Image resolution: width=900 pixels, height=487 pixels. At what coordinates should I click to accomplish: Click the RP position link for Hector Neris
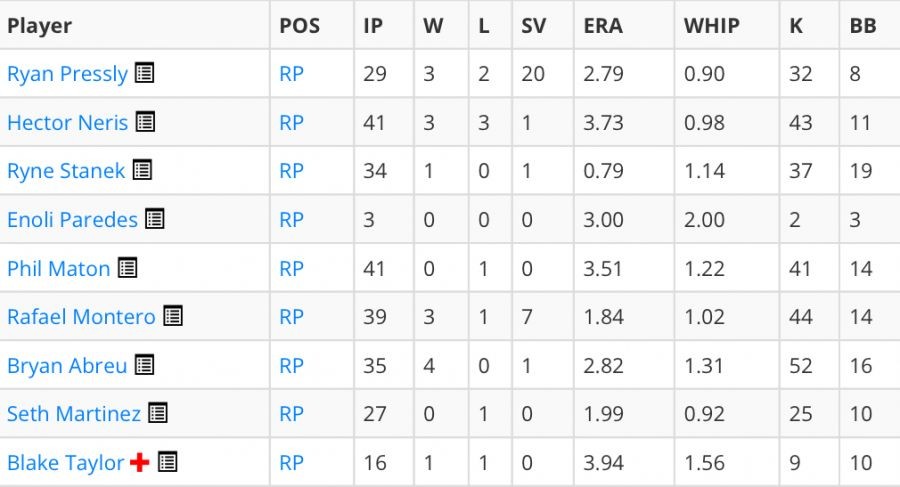pos(291,123)
